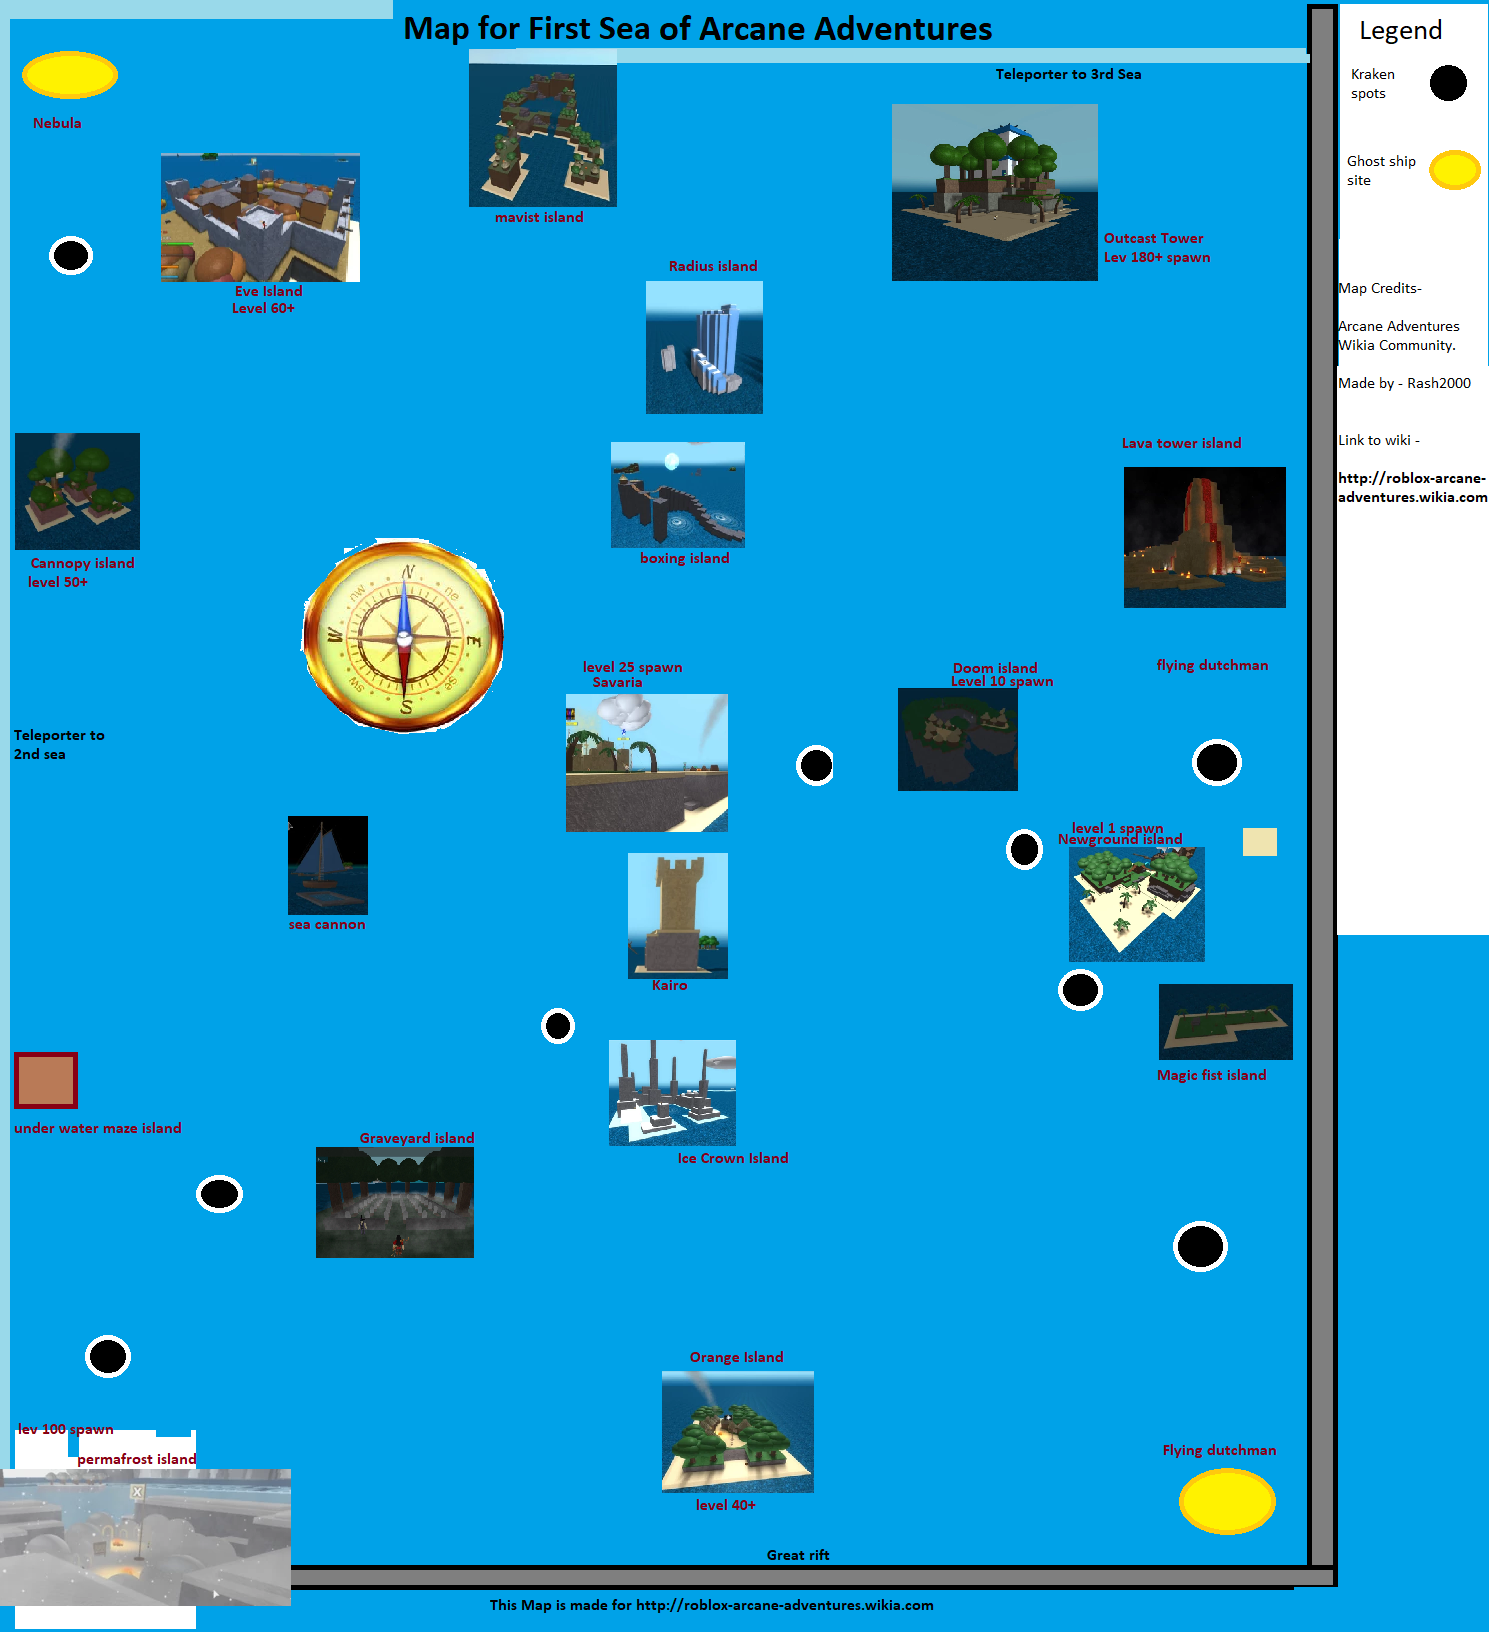Click the kraken spot between Savaria and Doom island
The image size is (1489, 1632).
click(816, 766)
